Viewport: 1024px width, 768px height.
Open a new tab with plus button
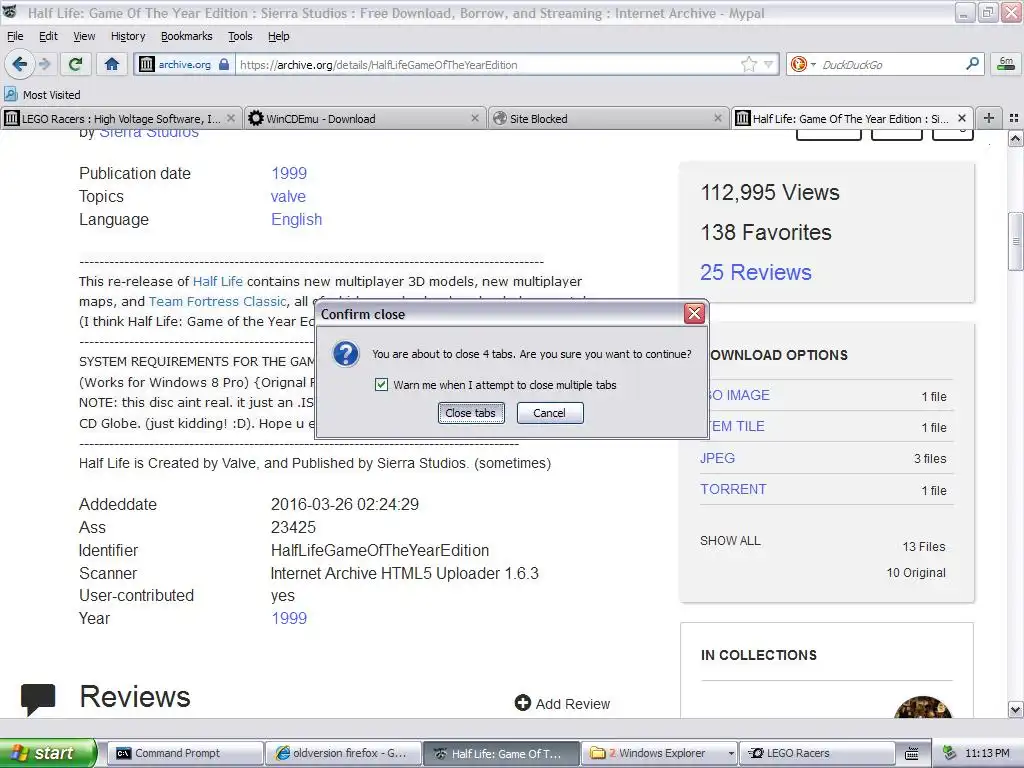pos(989,118)
